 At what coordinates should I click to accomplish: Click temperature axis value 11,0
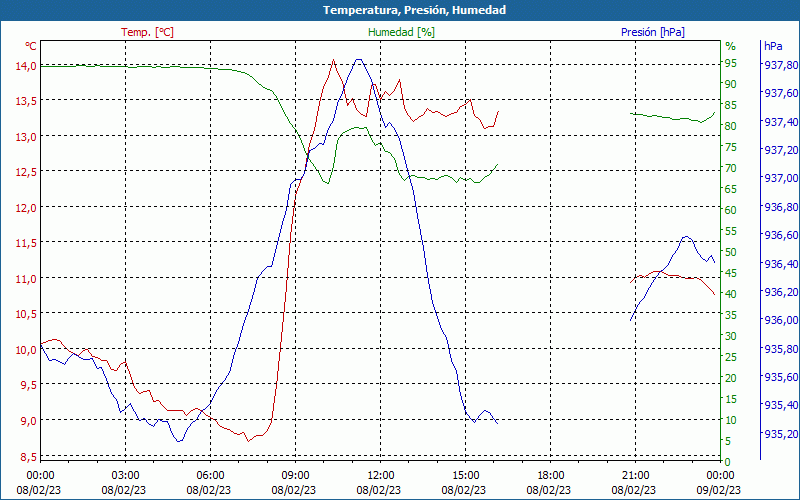click(28, 279)
